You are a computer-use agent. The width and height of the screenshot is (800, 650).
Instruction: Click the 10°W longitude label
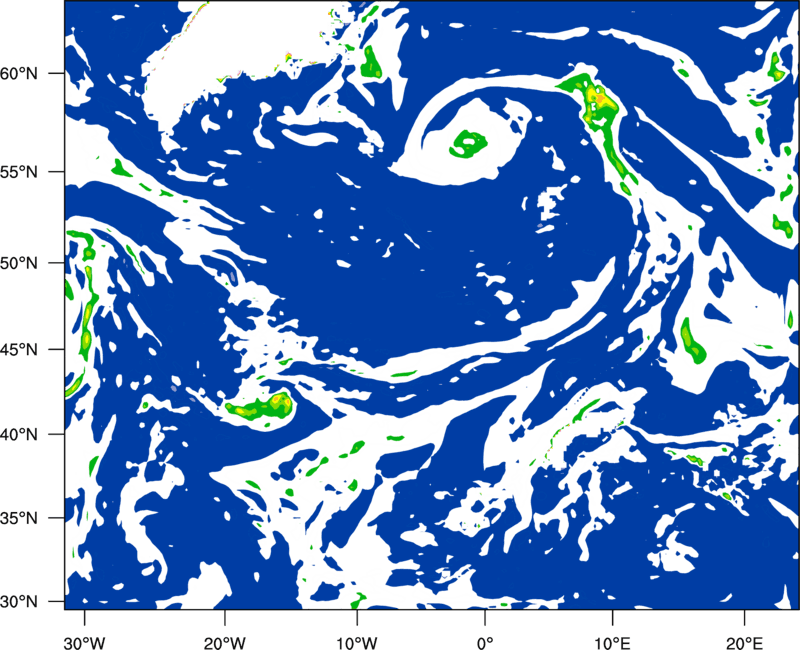coord(357,643)
